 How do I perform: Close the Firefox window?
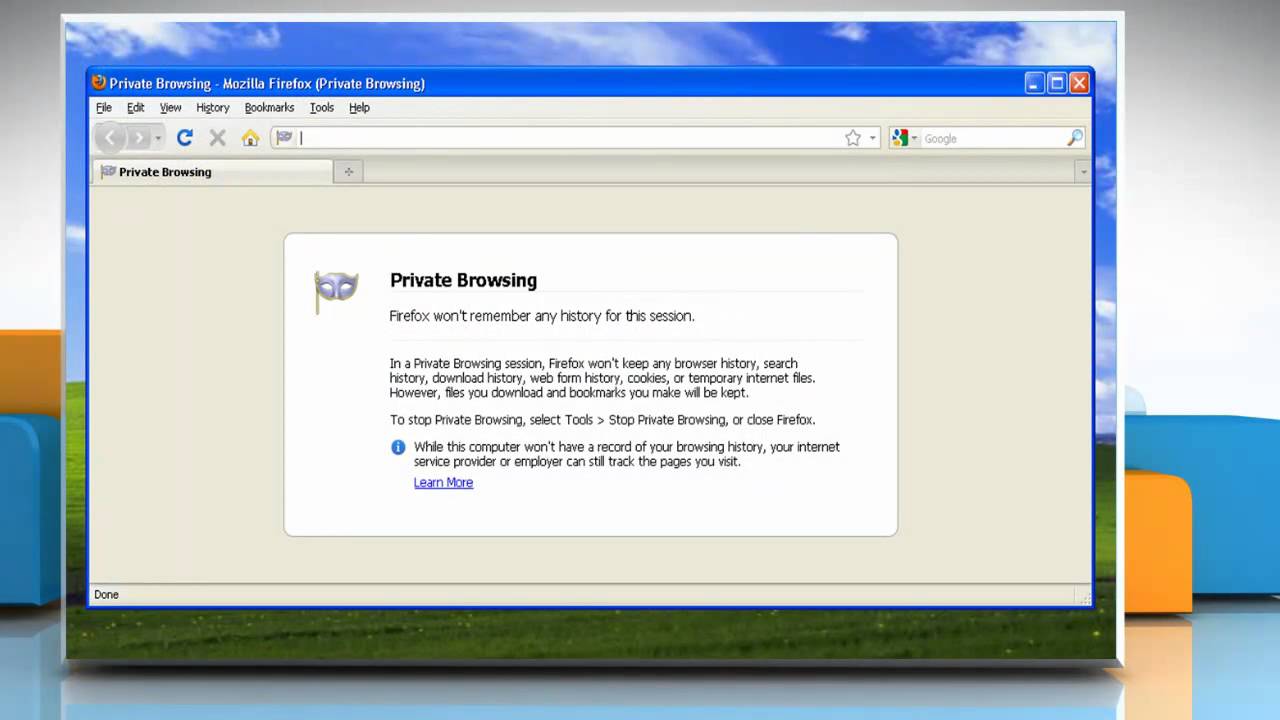coord(1079,83)
